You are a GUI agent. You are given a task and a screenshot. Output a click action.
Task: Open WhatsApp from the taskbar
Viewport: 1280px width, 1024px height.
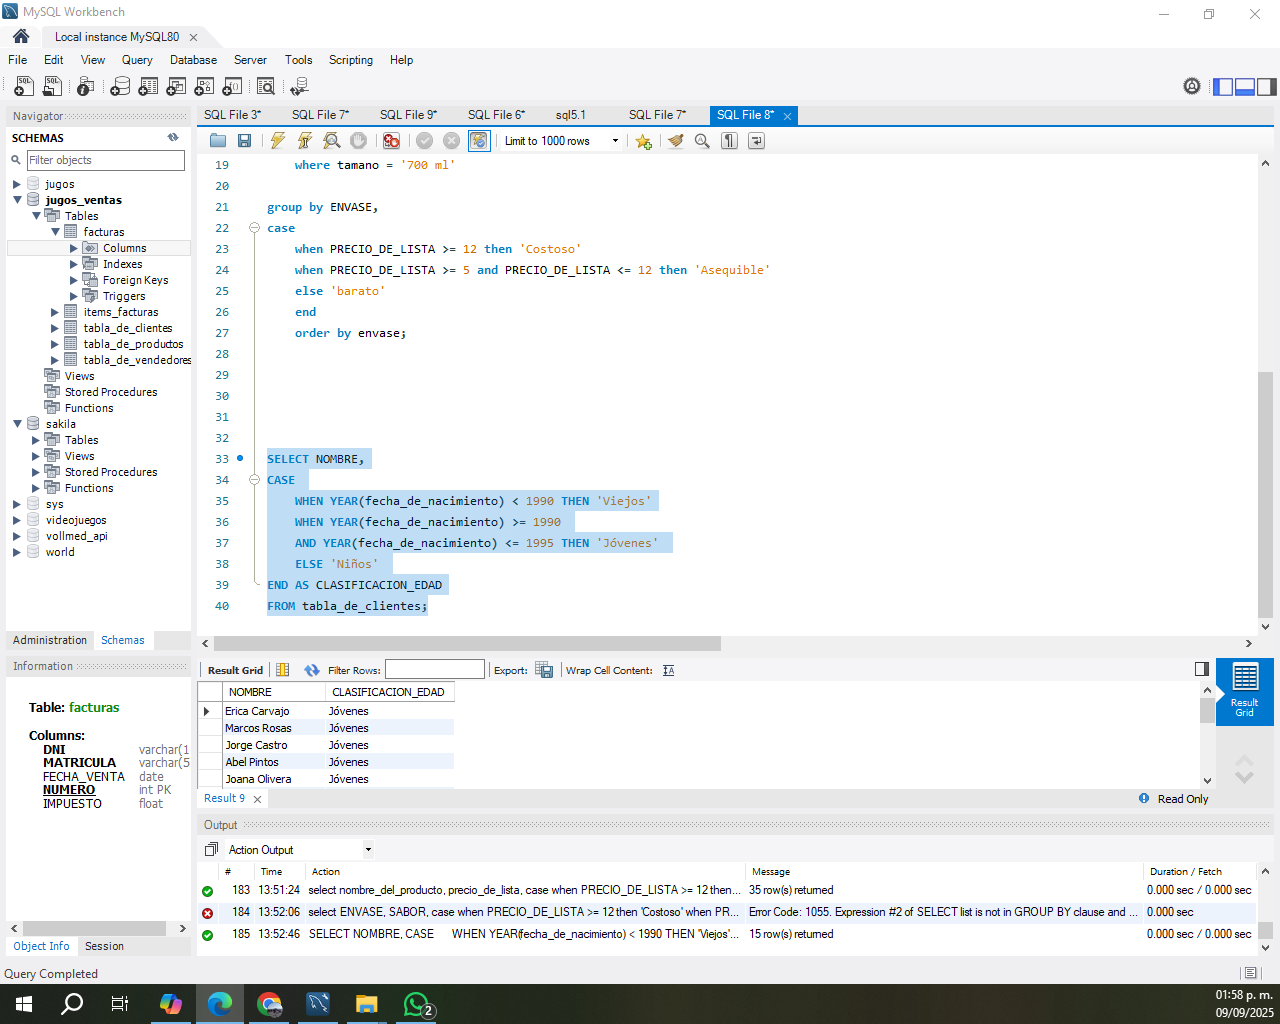416,1003
